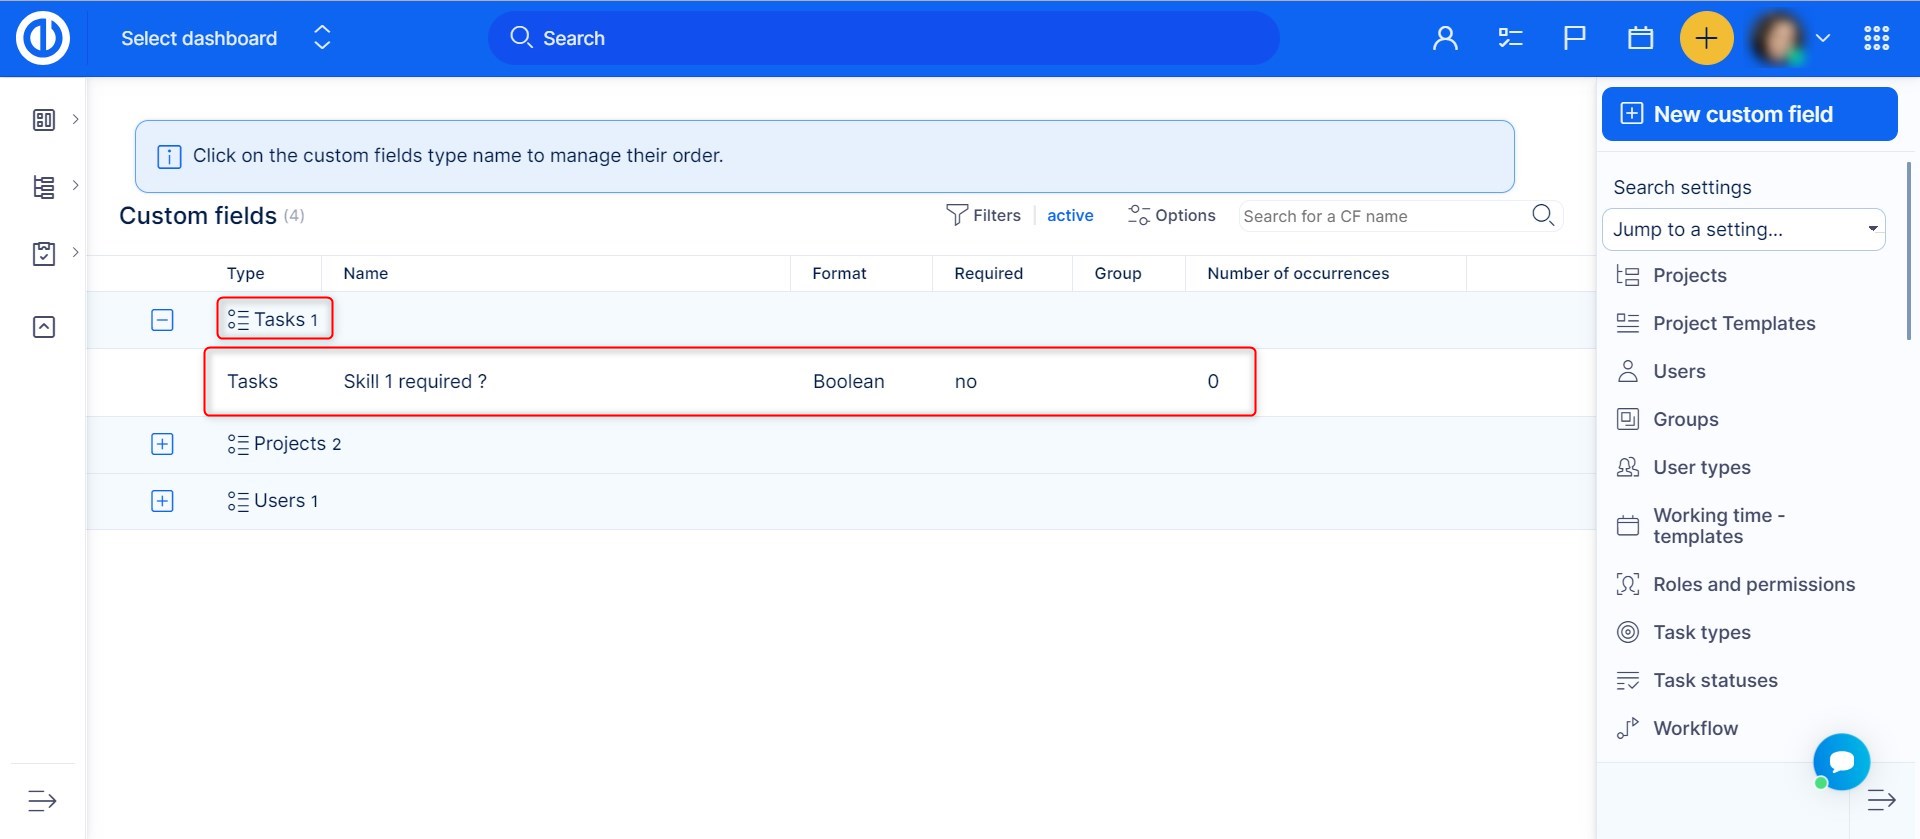Screen dimensions: 1920x839
Task: Open the Skill 1 required ? field
Action: tap(415, 382)
